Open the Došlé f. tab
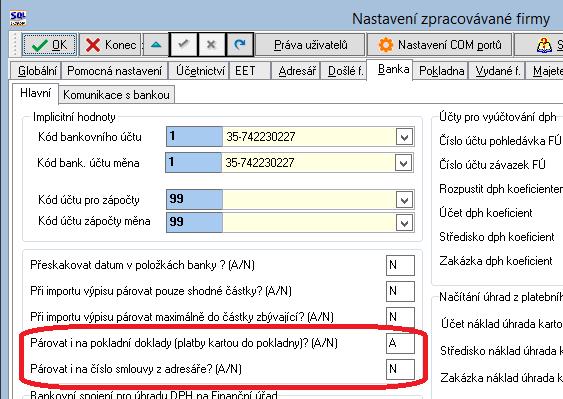The height and width of the screenshot is (399, 563). (345, 71)
